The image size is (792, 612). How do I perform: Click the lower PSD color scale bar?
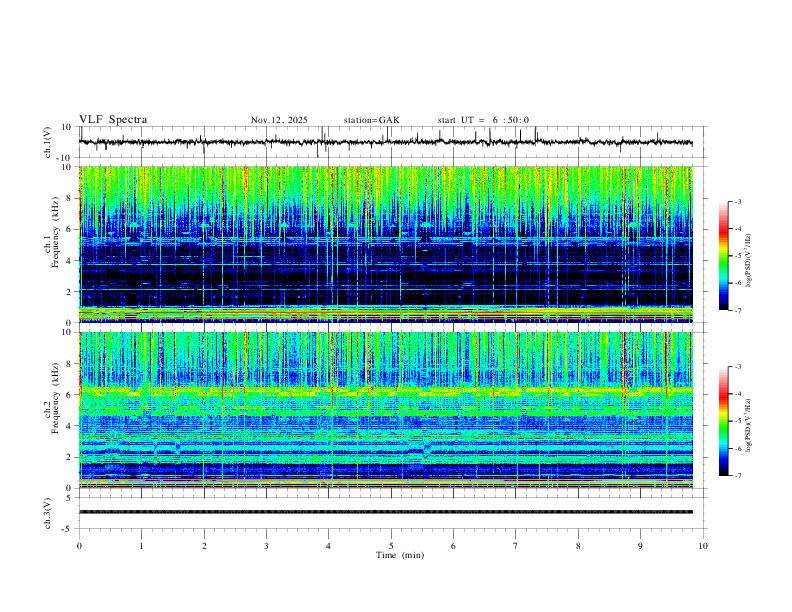pos(723,421)
